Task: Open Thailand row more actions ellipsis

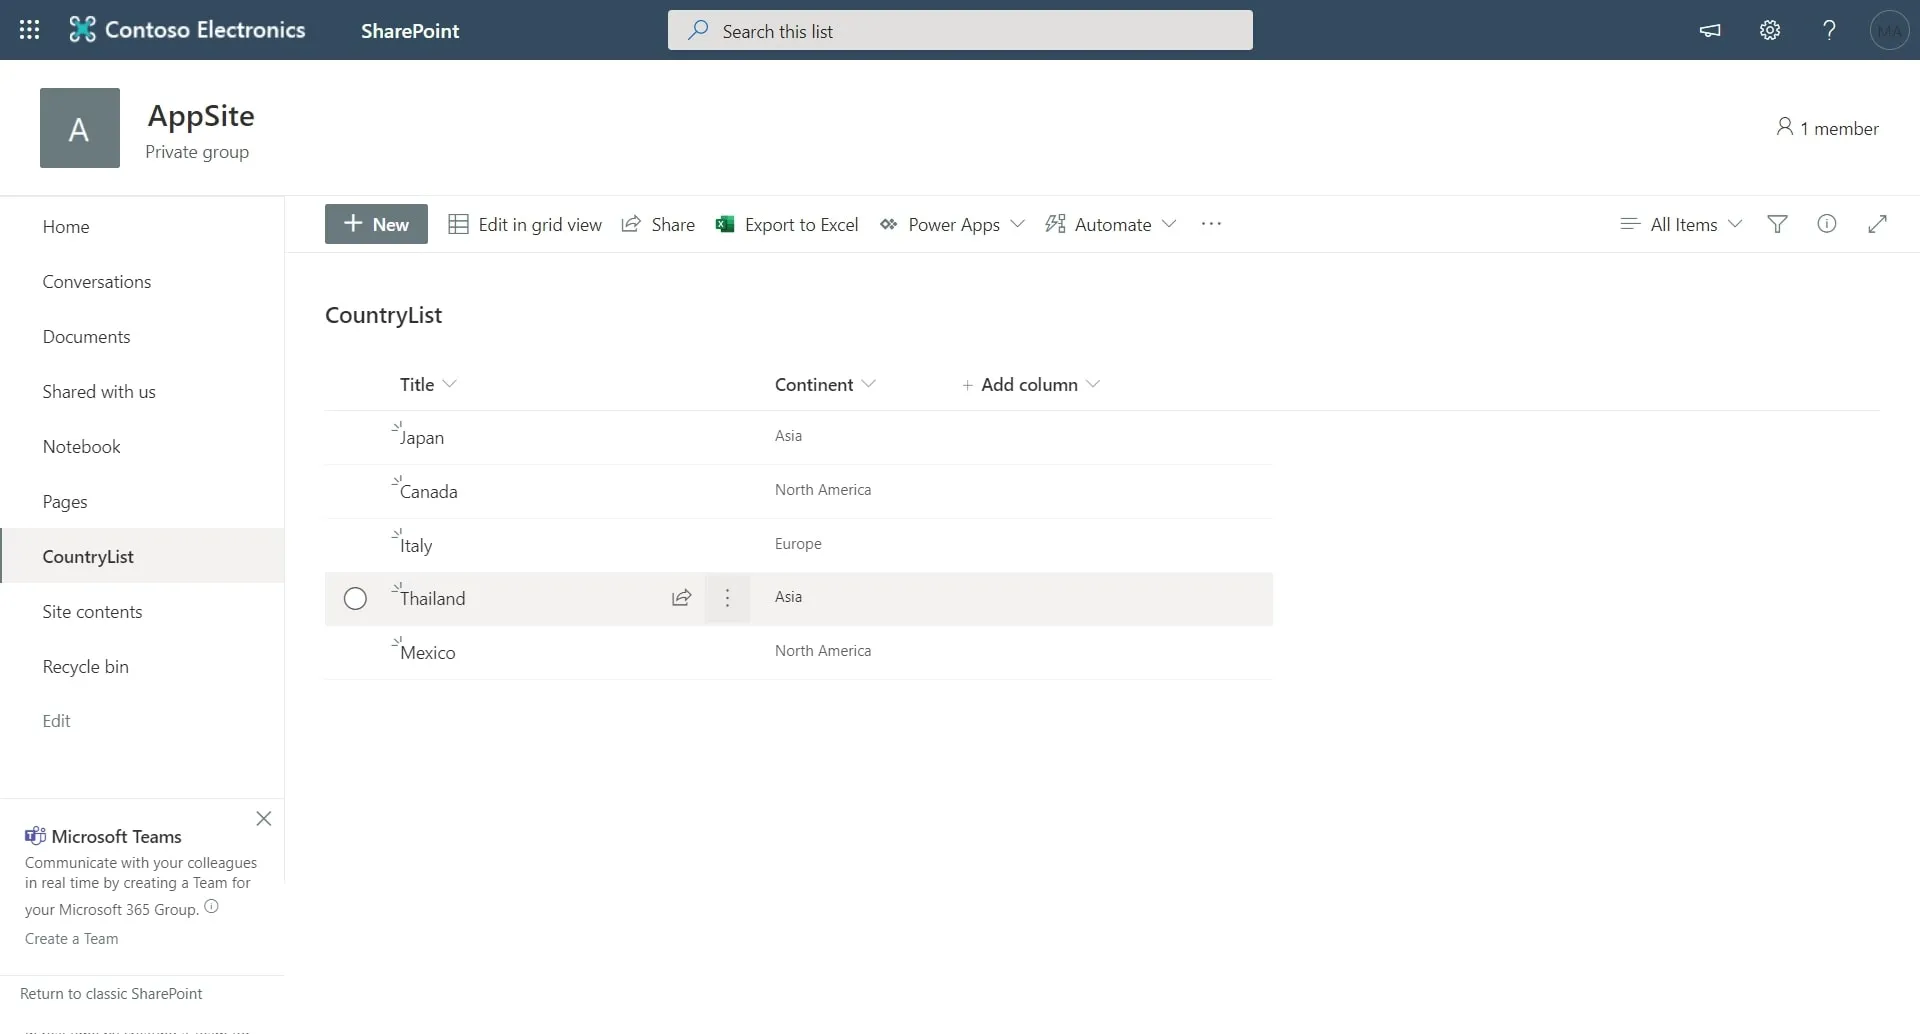Action: pos(727,598)
